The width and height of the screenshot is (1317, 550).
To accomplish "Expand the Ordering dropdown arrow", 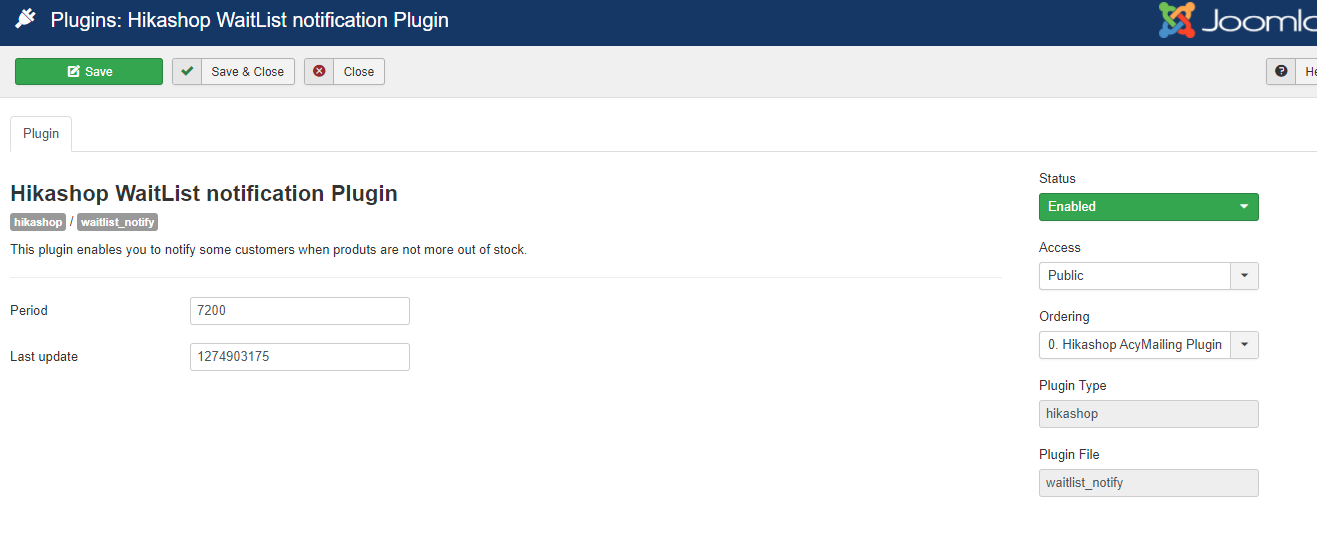I will [1244, 344].
